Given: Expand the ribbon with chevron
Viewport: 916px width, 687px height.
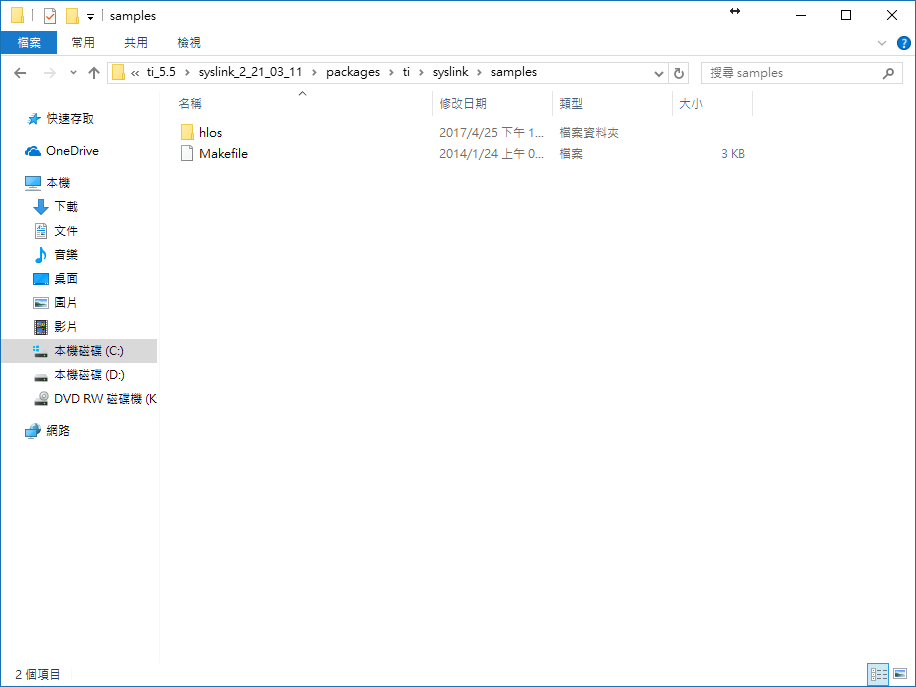Looking at the screenshot, I should (882, 43).
